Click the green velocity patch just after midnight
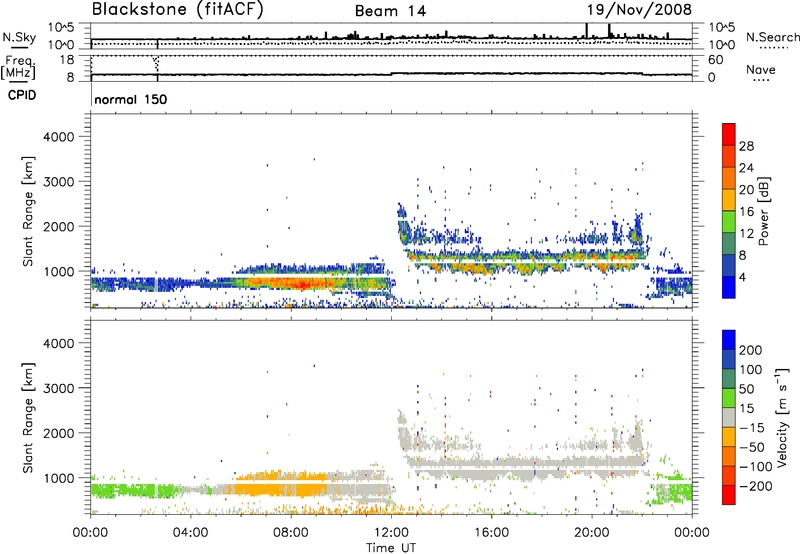 133,491
